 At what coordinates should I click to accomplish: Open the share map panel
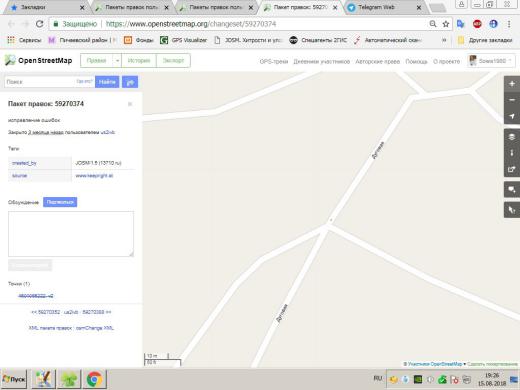pos(512,169)
